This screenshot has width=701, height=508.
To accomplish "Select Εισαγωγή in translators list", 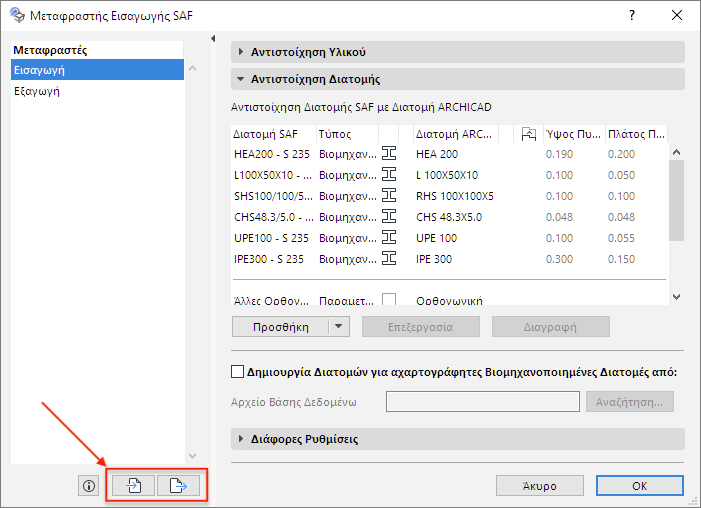I will point(97,70).
